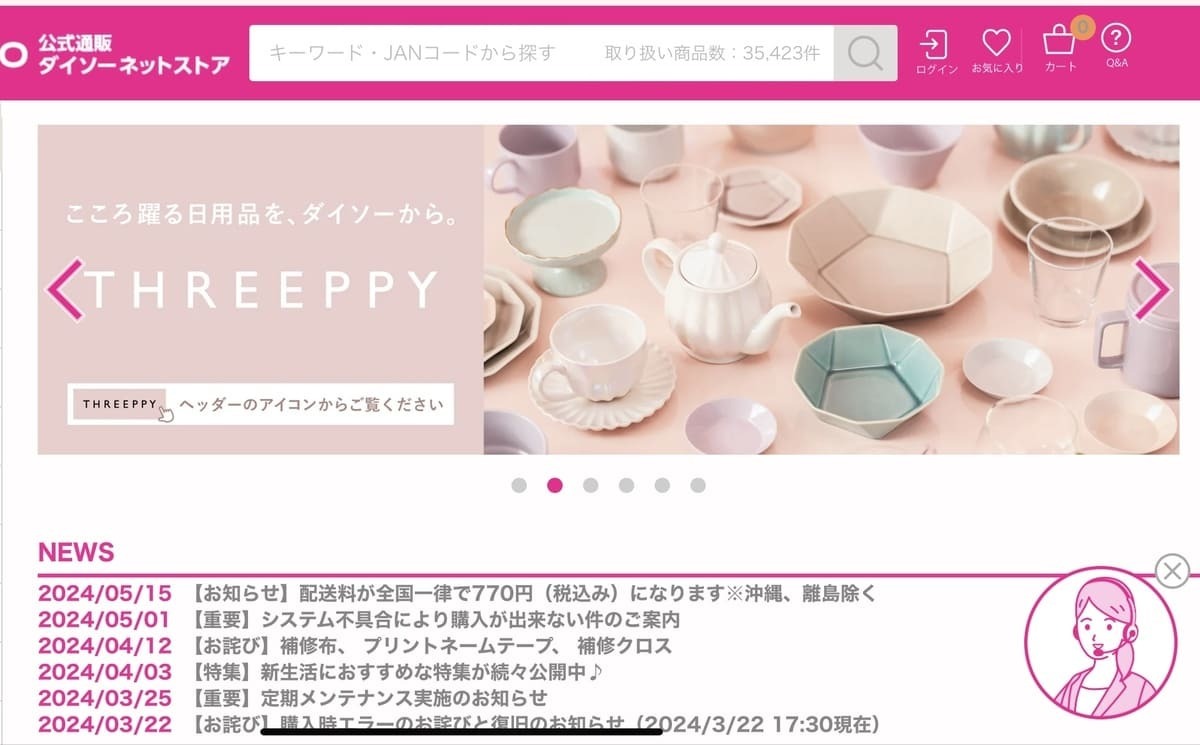Show the previous banner slide
This screenshot has height=745, width=1200.
(65, 290)
